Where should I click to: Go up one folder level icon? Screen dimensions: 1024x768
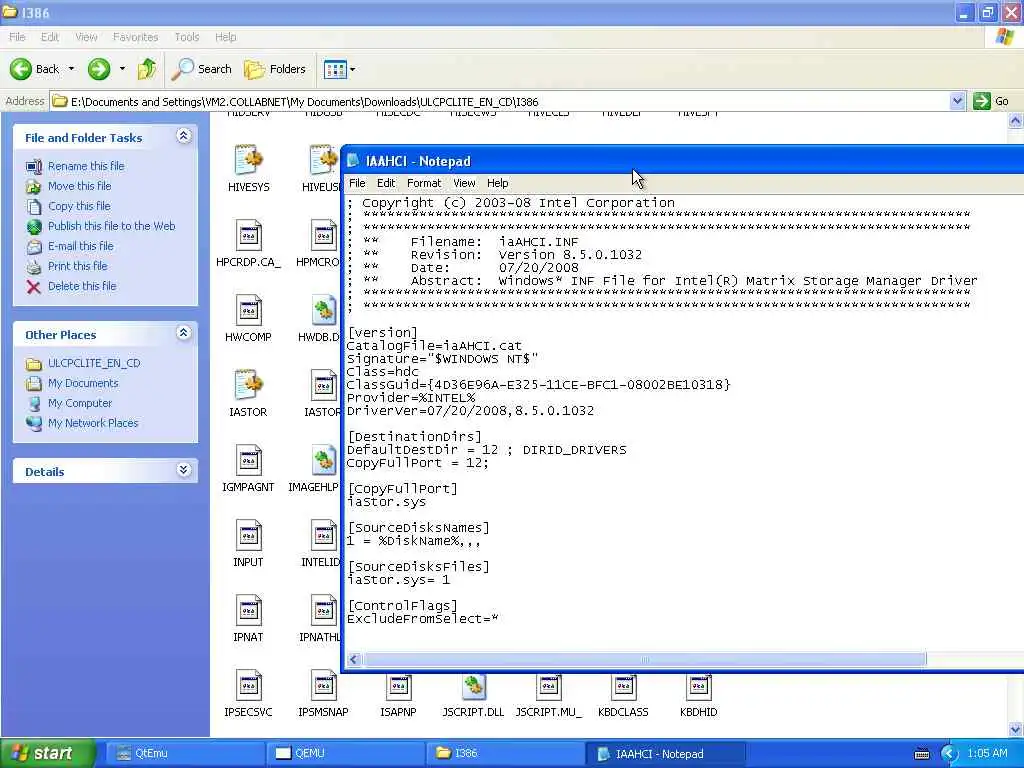[x=147, y=69]
